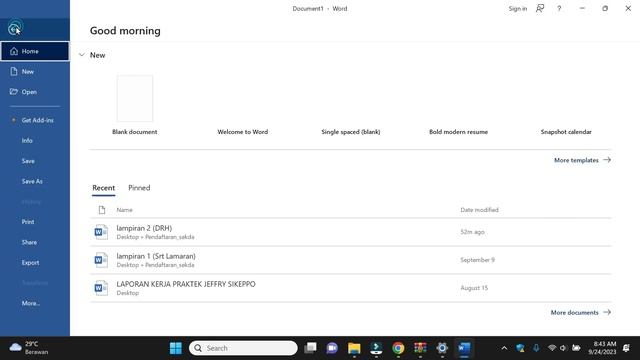Viewport: 640px width, 360px height.
Task: Open the Help question mark icon
Action: [559, 9]
